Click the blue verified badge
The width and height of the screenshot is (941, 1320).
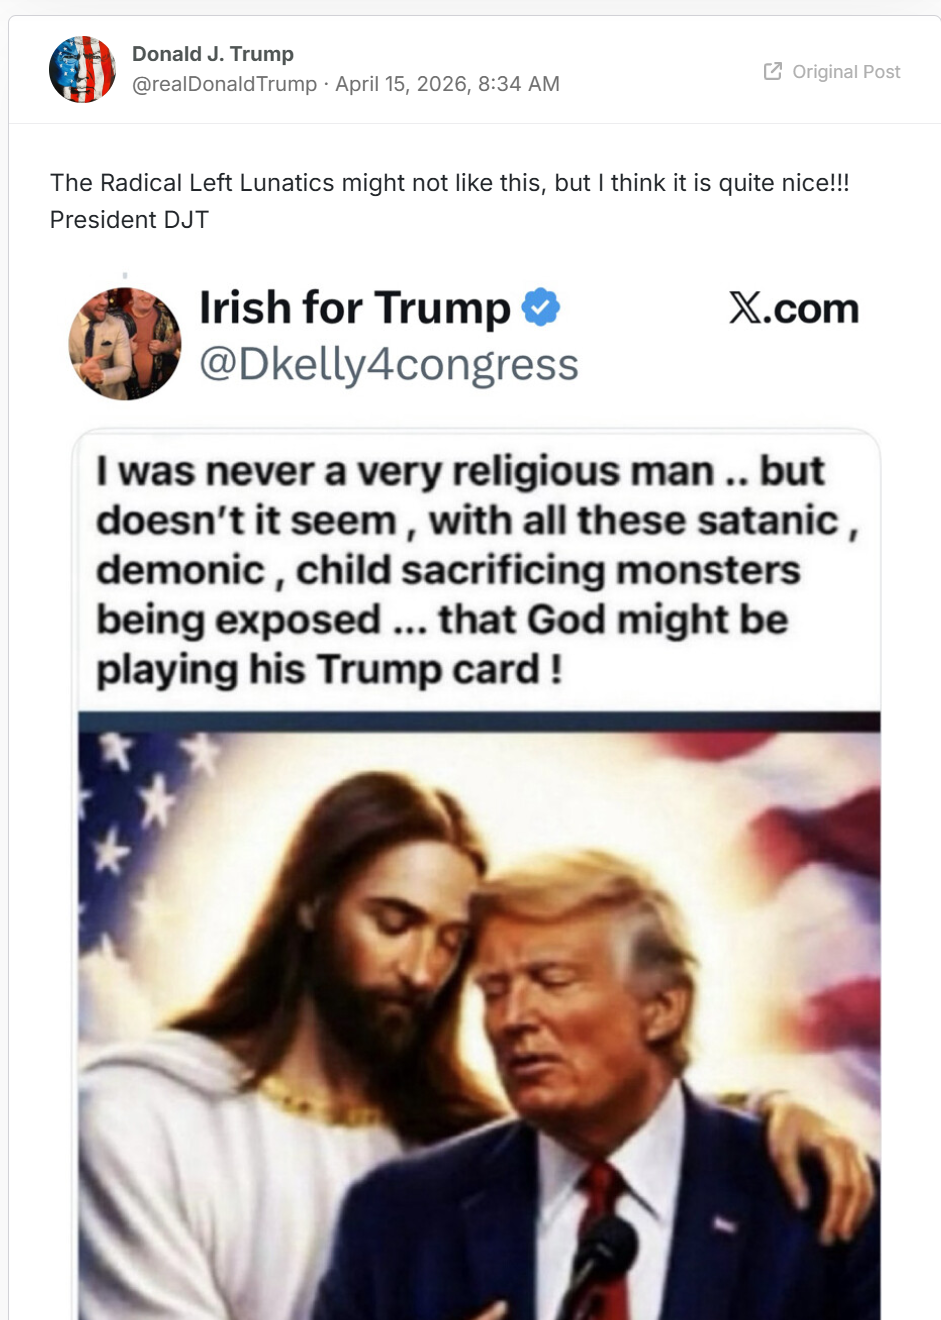point(541,307)
